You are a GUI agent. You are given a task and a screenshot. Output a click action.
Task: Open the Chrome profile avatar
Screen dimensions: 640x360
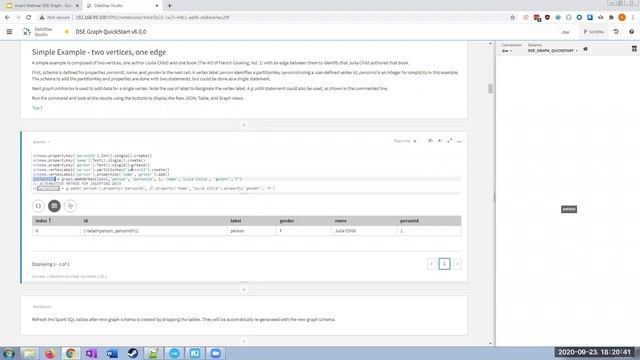pyautogui.click(x=622, y=18)
